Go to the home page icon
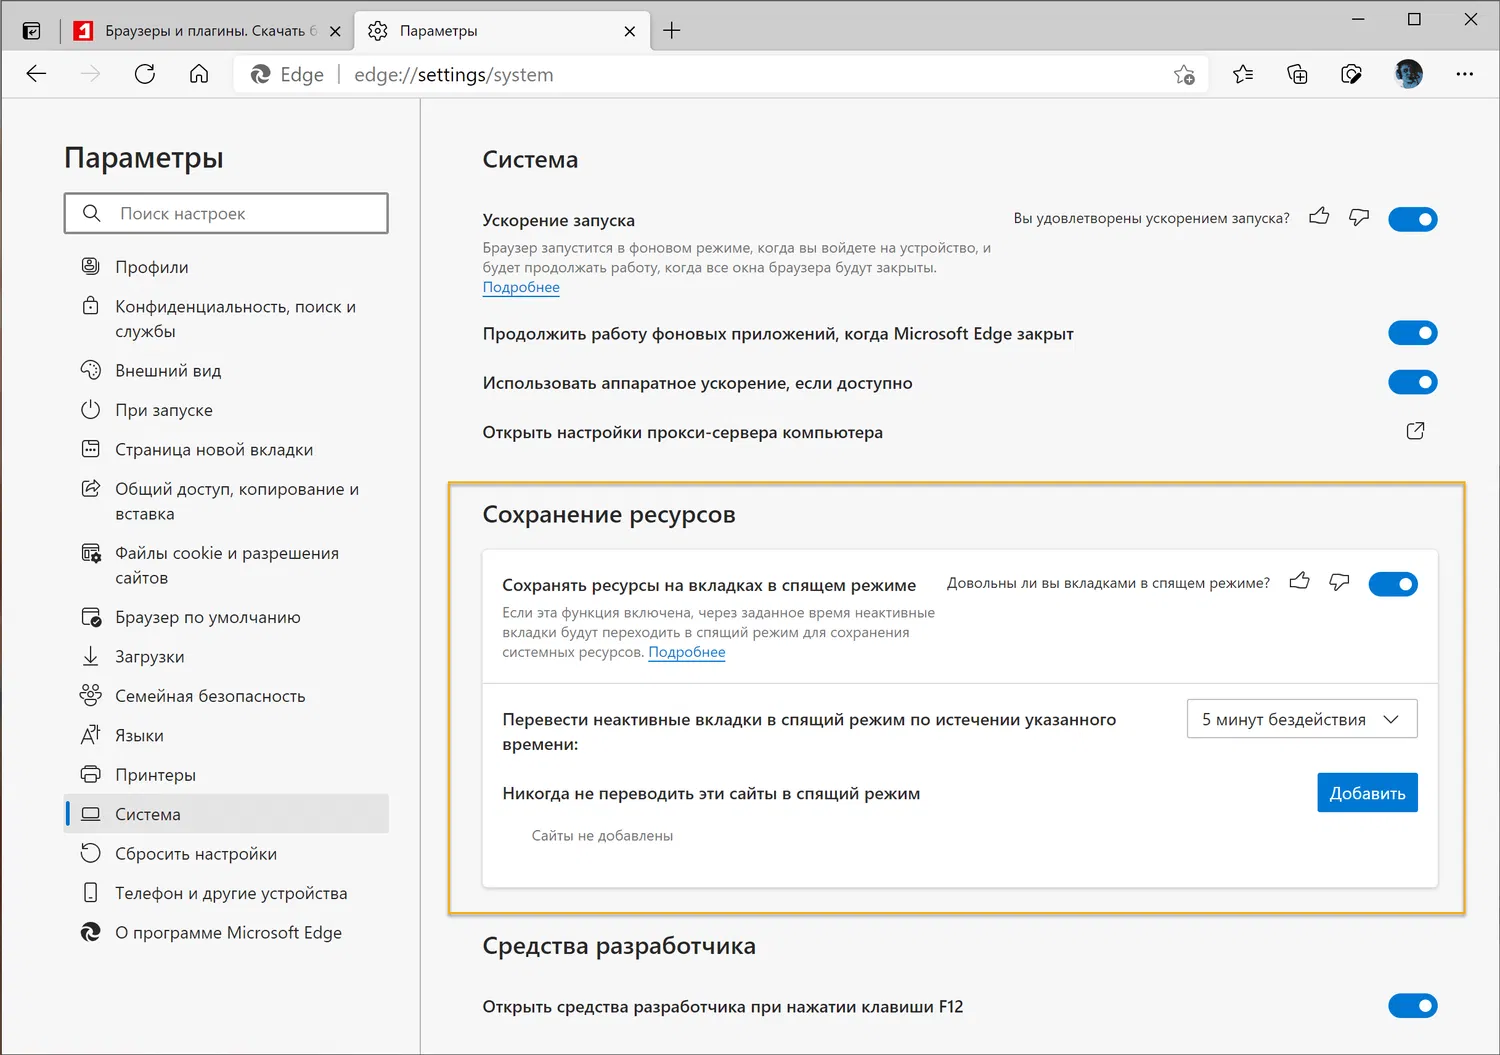The image size is (1500, 1055). click(x=199, y=74)
